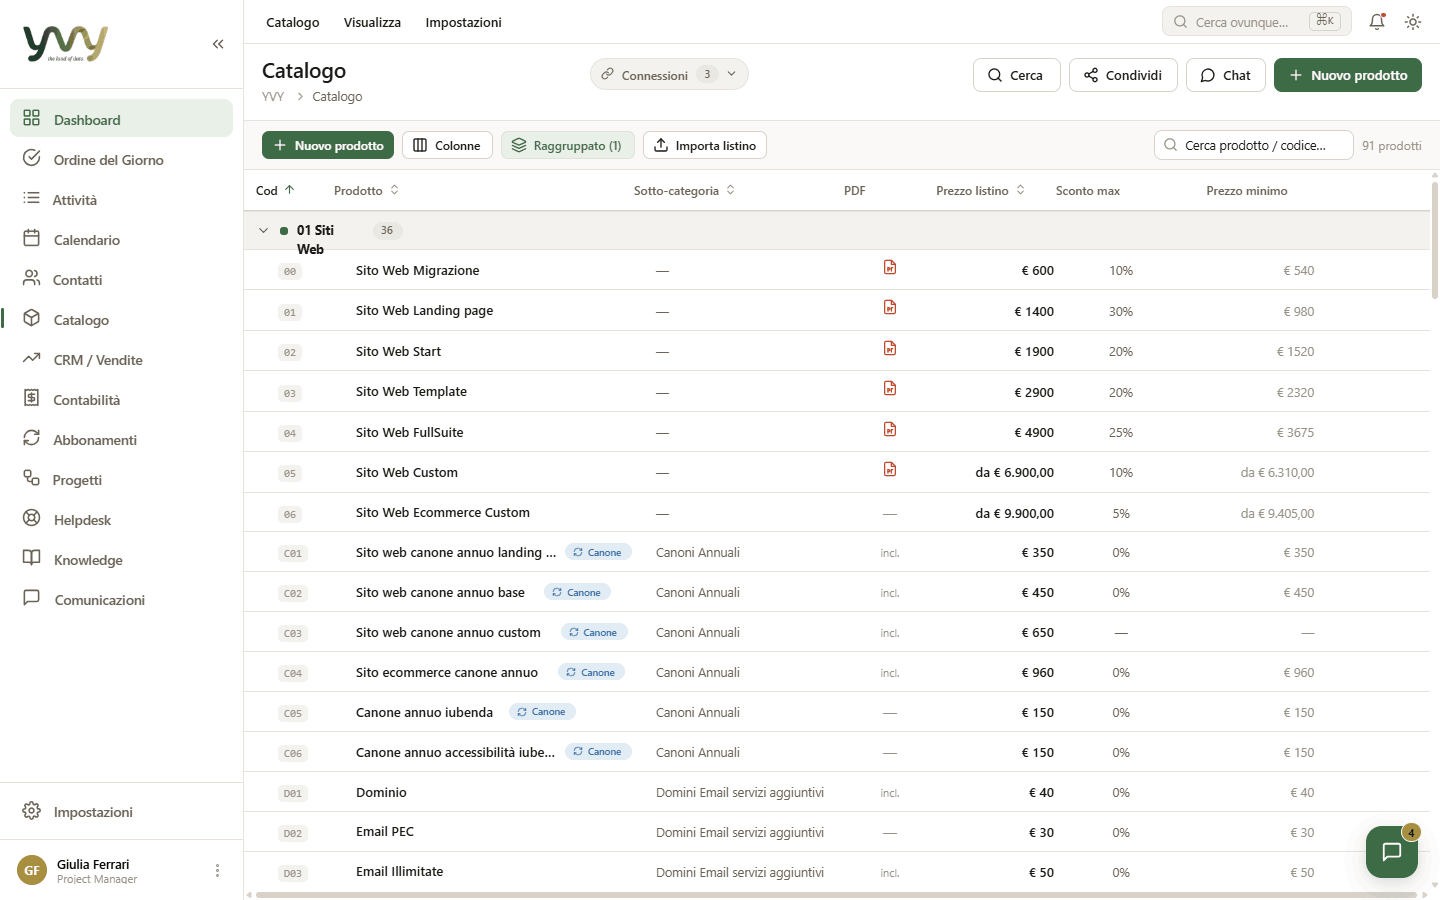Sort by Prezzo listino column header

pos(980,190)
